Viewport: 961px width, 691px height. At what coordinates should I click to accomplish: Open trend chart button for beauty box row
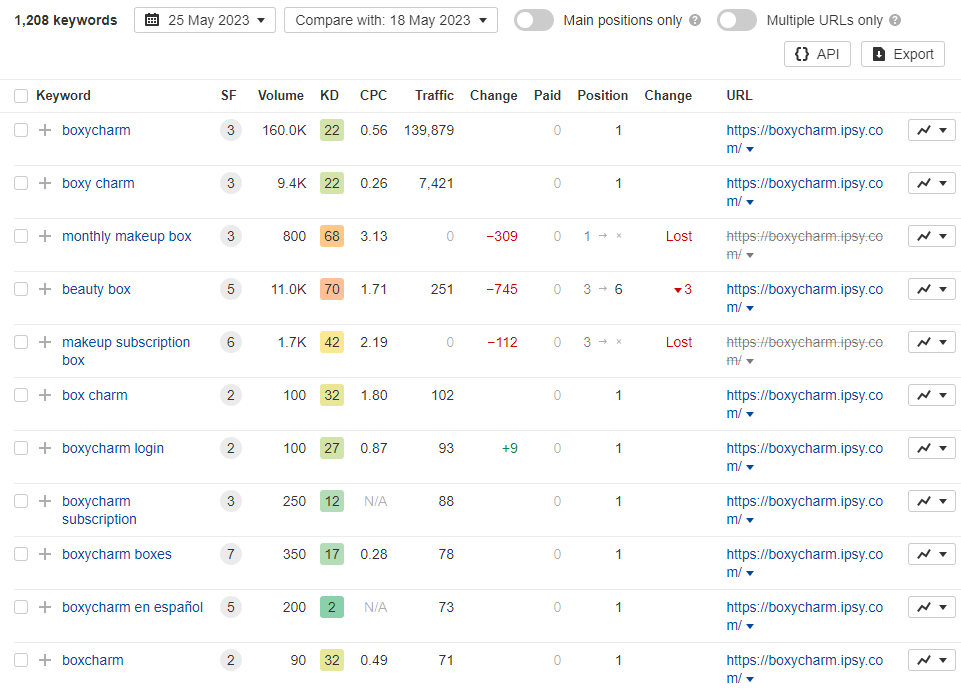[x=932, y=289]
